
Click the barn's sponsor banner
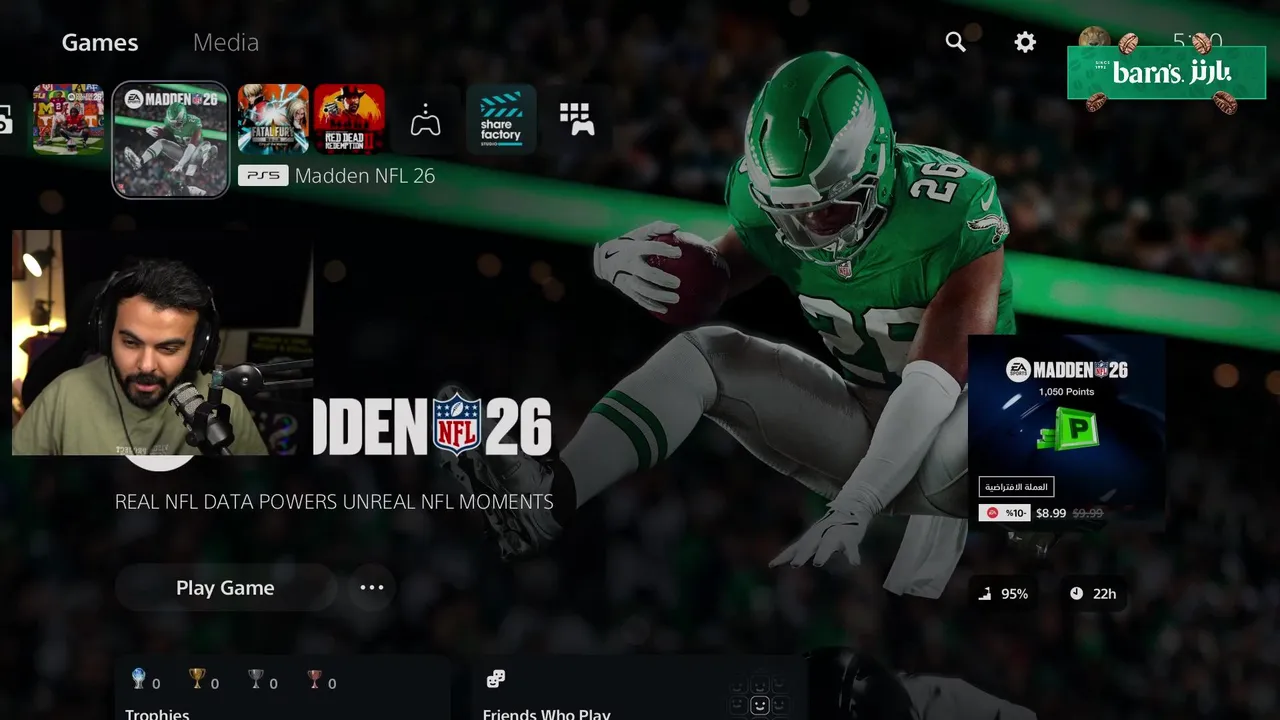click(x=1166, y=73)
